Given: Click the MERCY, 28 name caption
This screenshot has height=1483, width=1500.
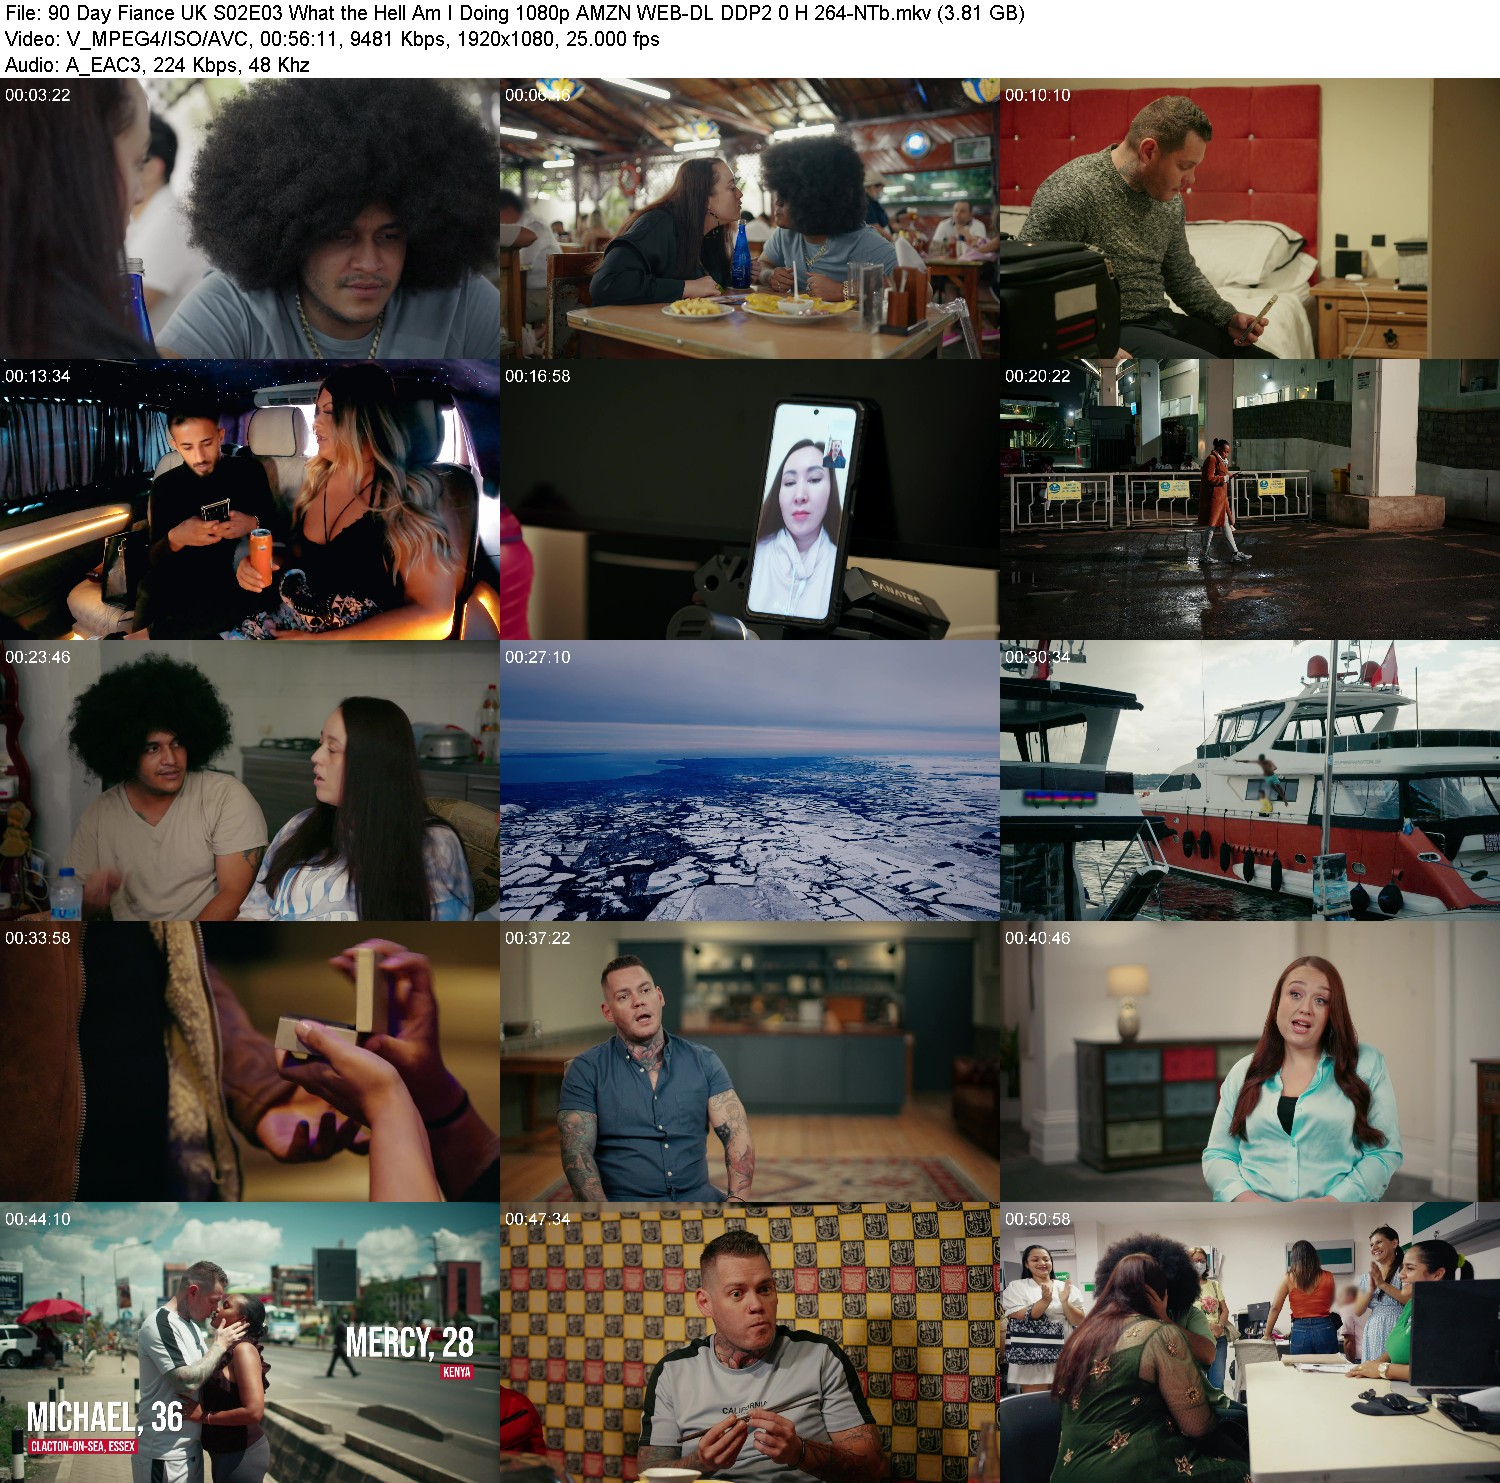Looking at the screenshot, I should [x=409, y=1342].
